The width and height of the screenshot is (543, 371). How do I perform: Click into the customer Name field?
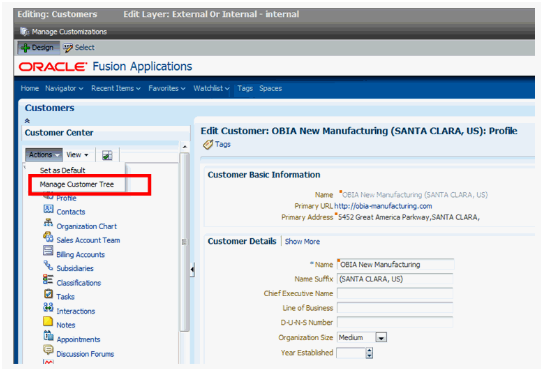[395, 264]
